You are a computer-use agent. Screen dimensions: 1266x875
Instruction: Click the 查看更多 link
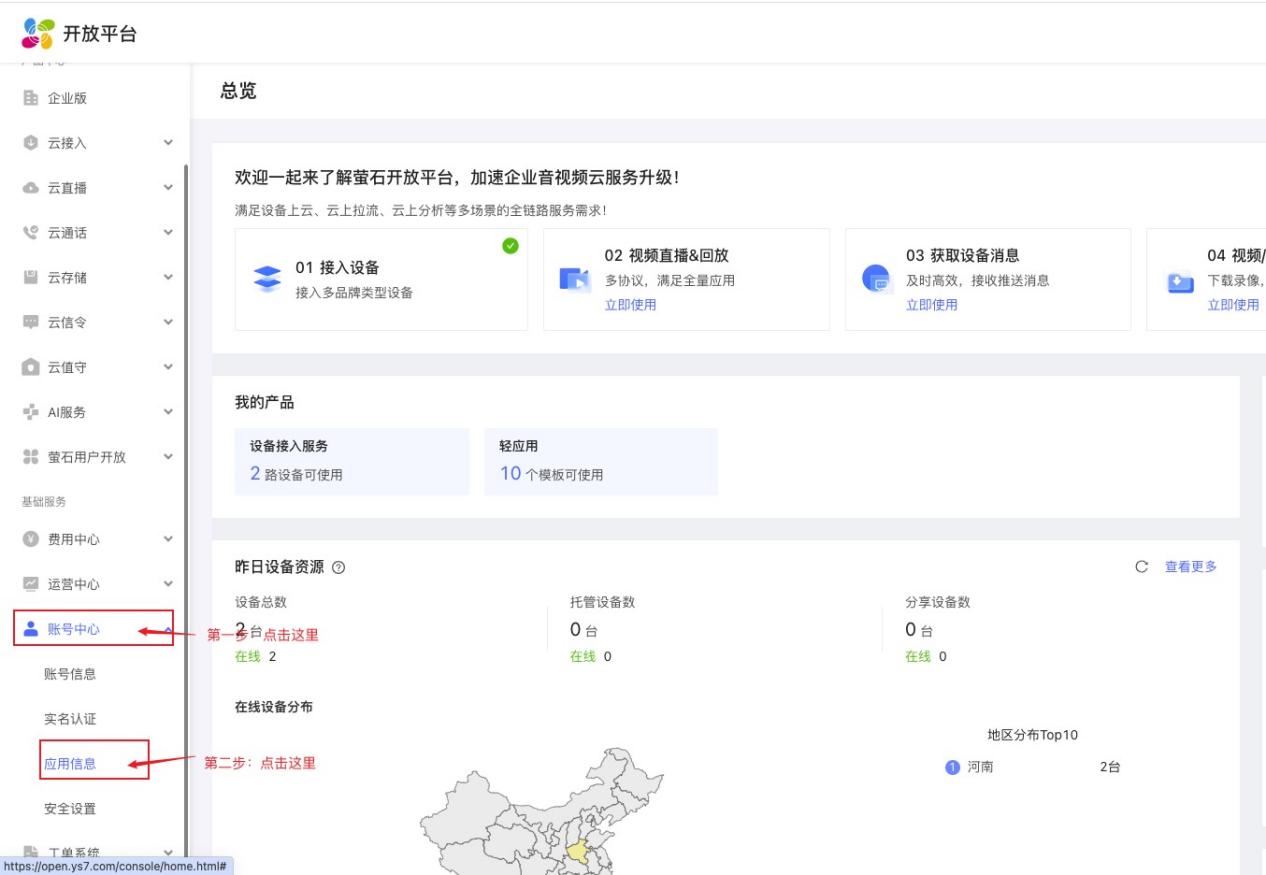1190,567
